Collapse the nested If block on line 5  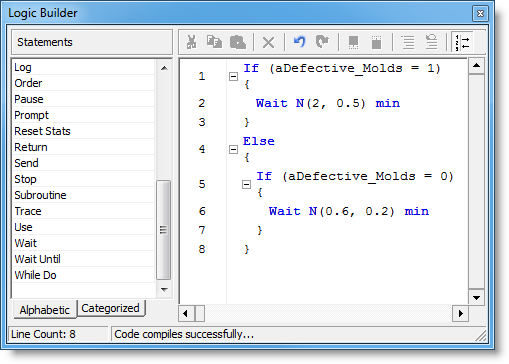[246, 184]
